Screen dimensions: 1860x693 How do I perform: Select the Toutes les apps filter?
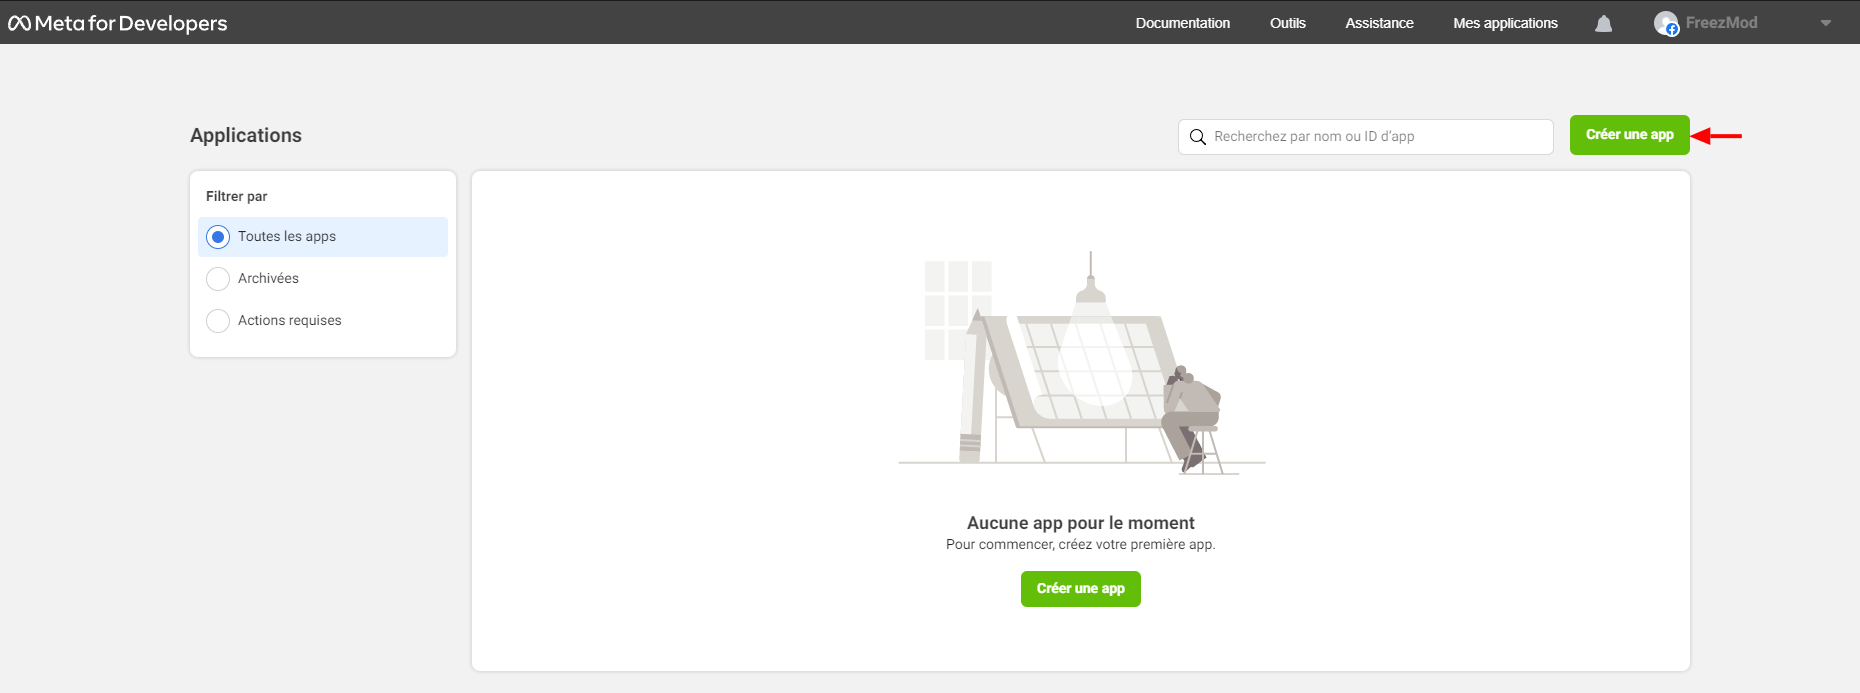(323, 237)
